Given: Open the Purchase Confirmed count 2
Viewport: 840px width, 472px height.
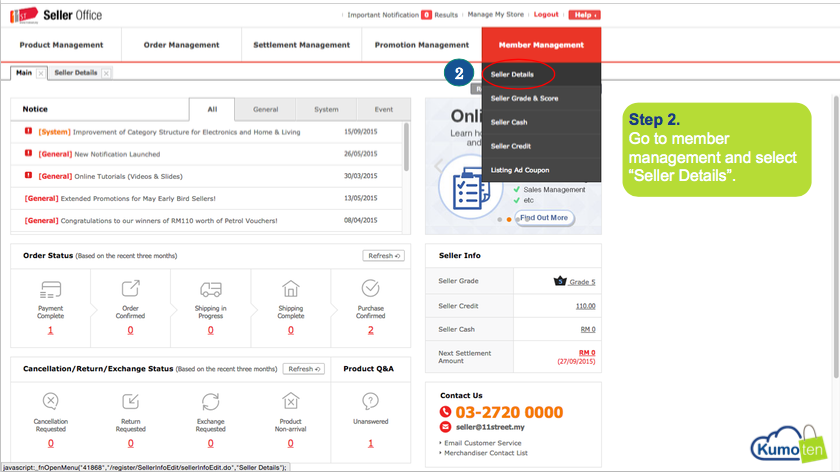Looking at the screenshot, I should coord(371,331).
